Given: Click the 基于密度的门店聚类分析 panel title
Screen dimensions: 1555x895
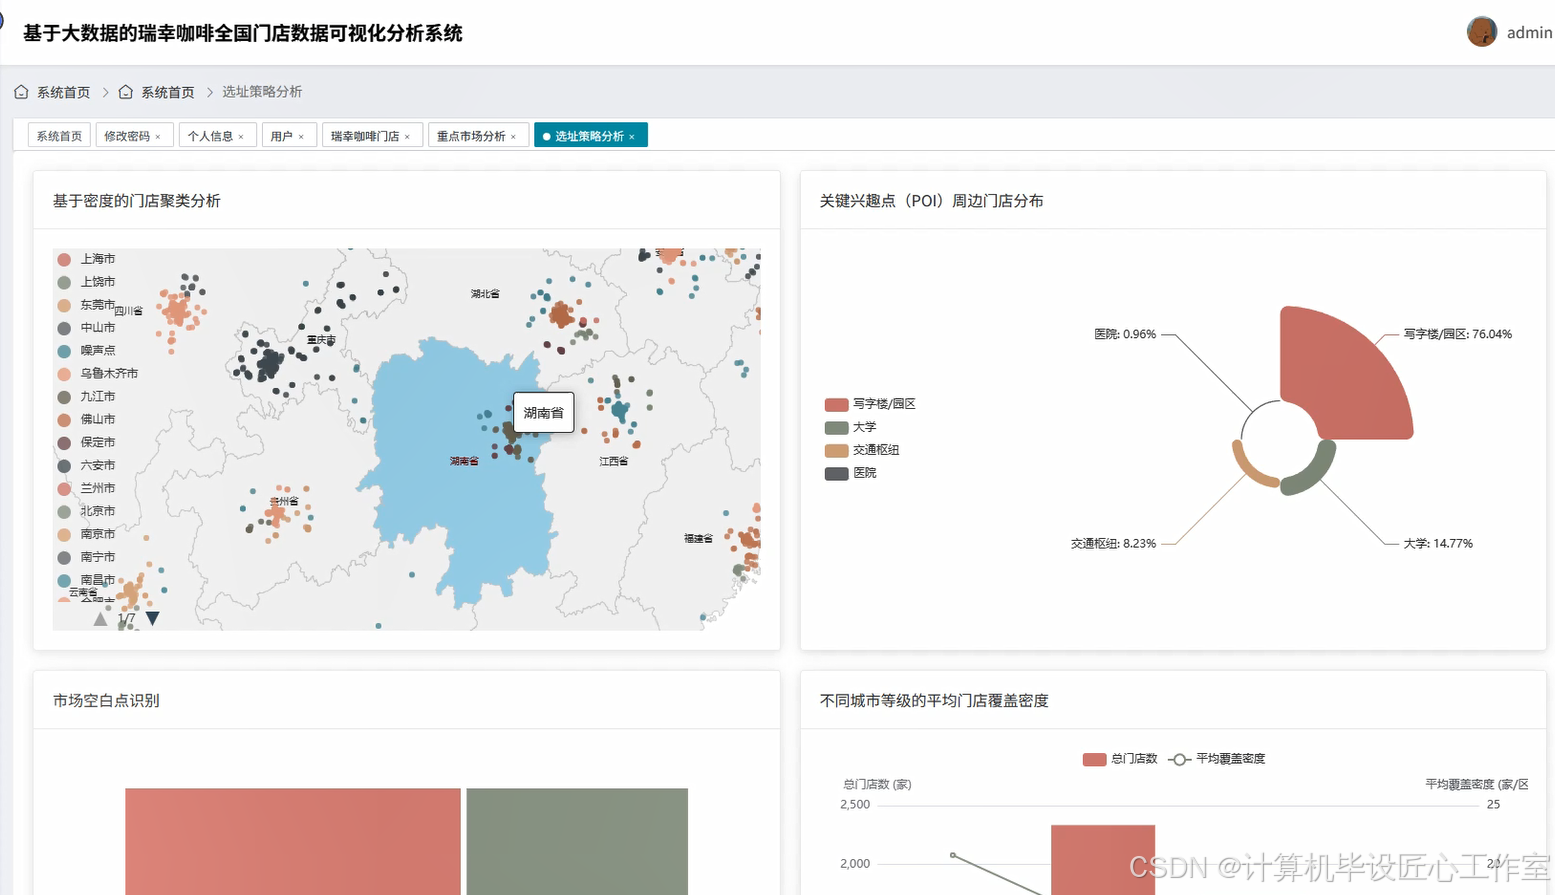Looking at the screenshot, I should pos(136,201).
